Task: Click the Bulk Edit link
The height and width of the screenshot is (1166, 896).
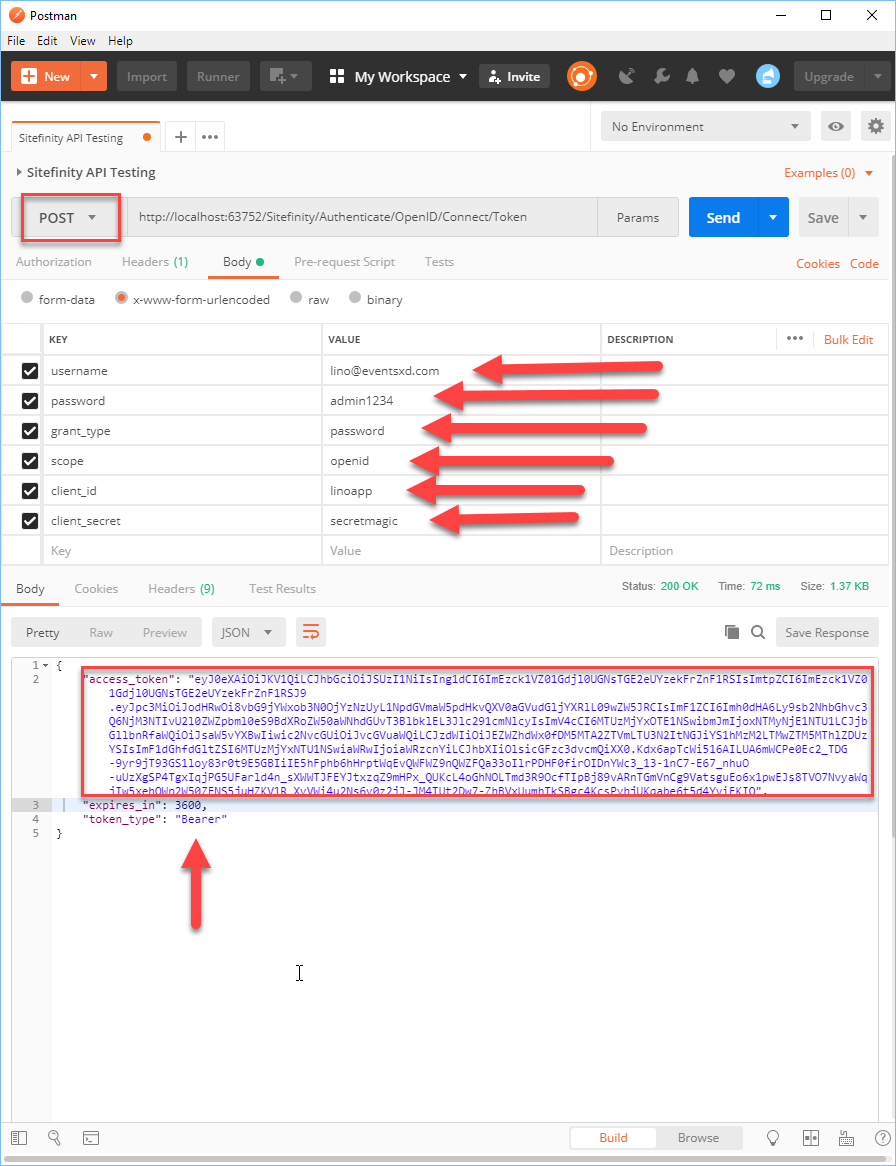Action: pos(848,339)
